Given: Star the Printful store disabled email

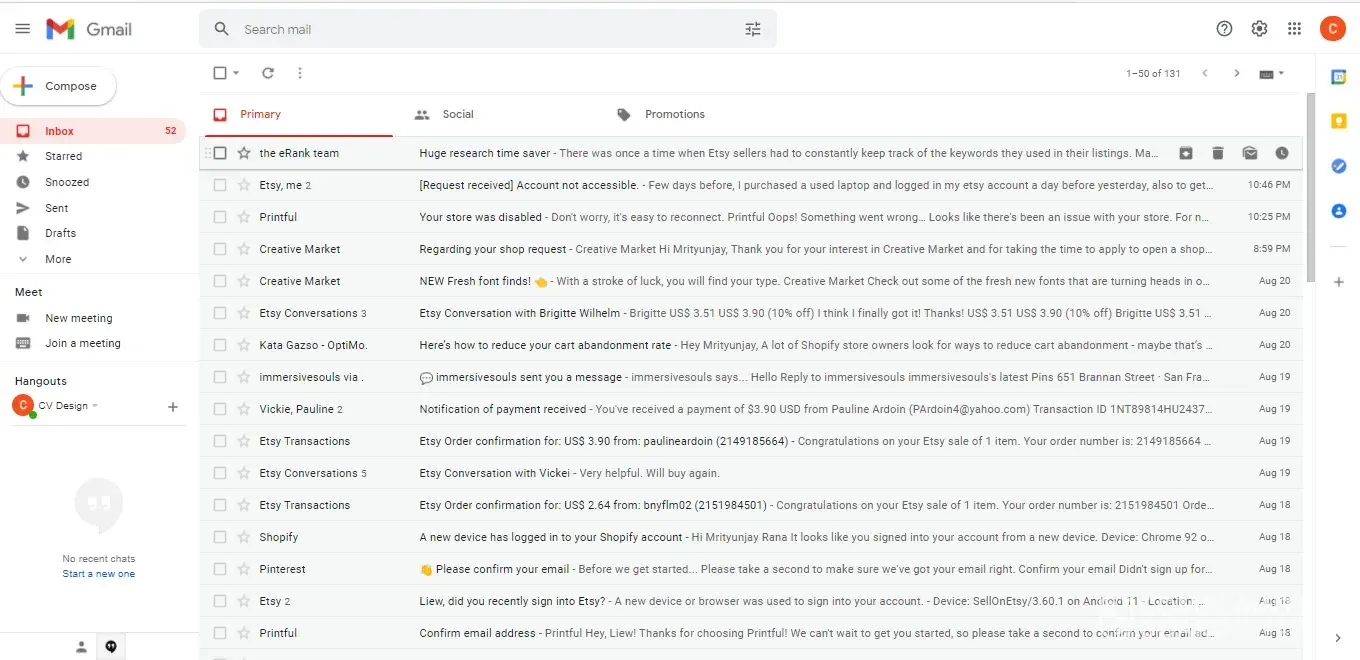Looking at the screenshot, I should tap(244, 217).
